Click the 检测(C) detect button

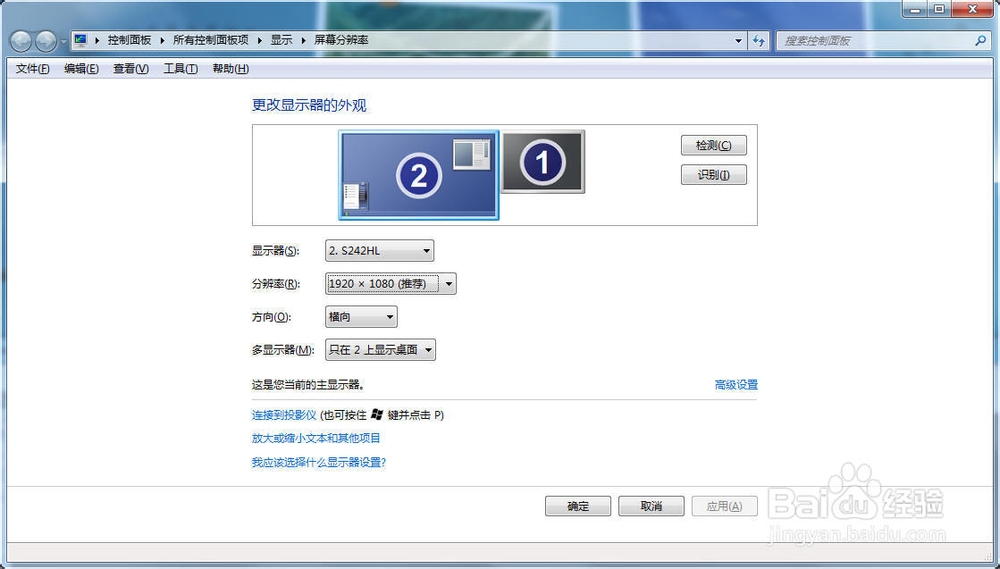pos(714,145)
